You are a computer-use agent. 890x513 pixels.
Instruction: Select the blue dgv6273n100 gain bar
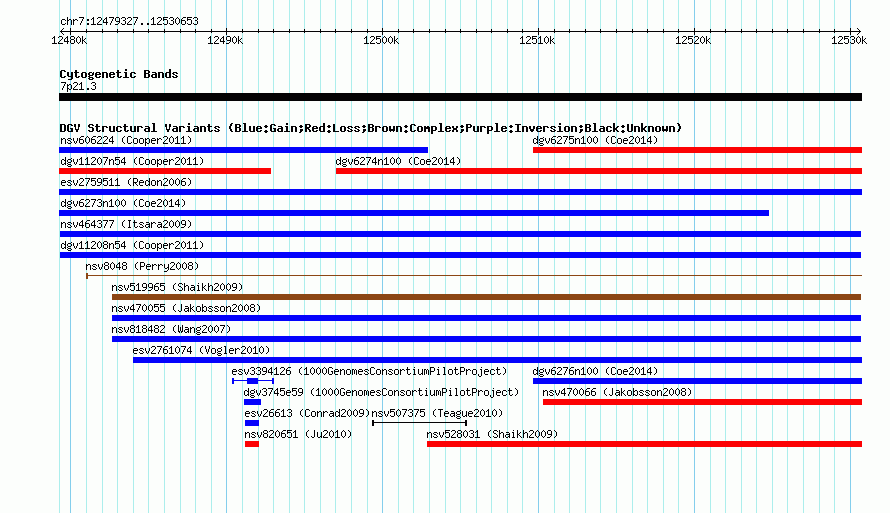click(414, 213)
